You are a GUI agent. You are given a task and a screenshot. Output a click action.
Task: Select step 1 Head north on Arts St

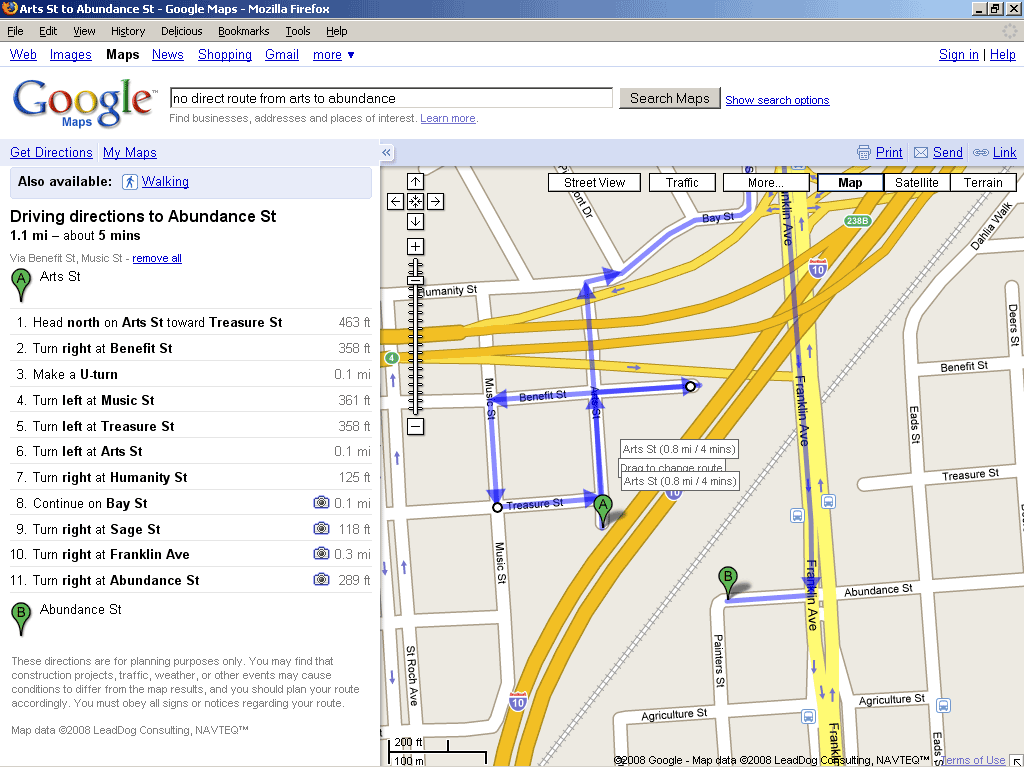191,322
